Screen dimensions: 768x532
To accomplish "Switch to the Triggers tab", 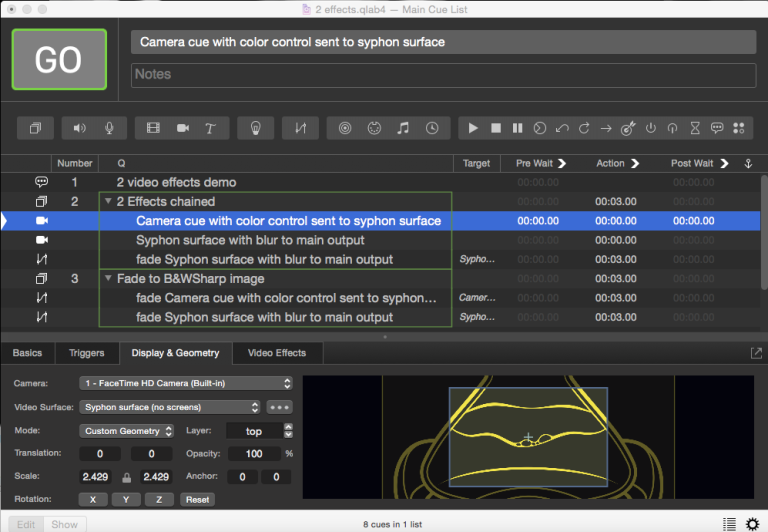I will coord(86,353).
